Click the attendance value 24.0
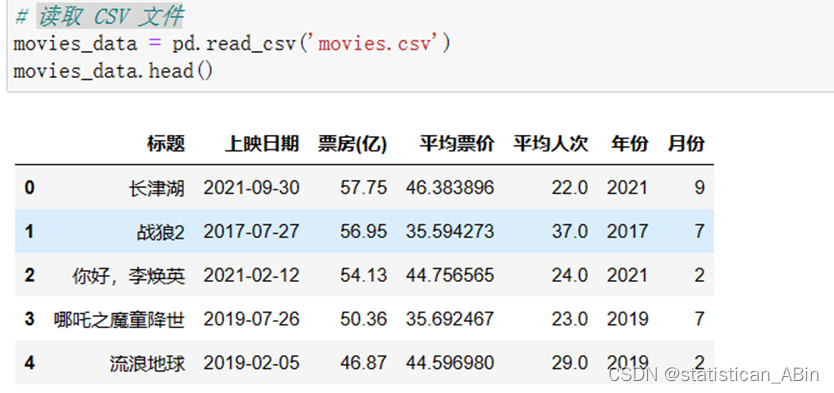The height and width of the screenshot is (393, 834). (x=570, y=275)
